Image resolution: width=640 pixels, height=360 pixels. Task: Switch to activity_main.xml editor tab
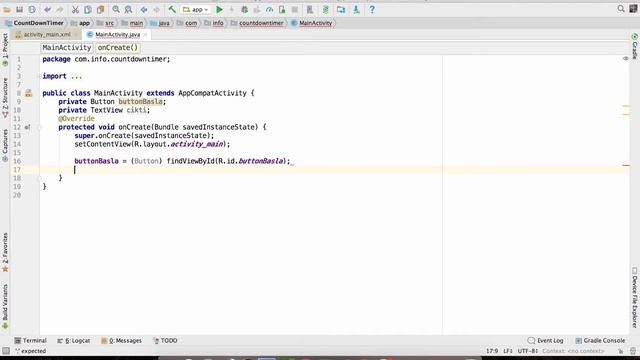(x=47, y=35)
